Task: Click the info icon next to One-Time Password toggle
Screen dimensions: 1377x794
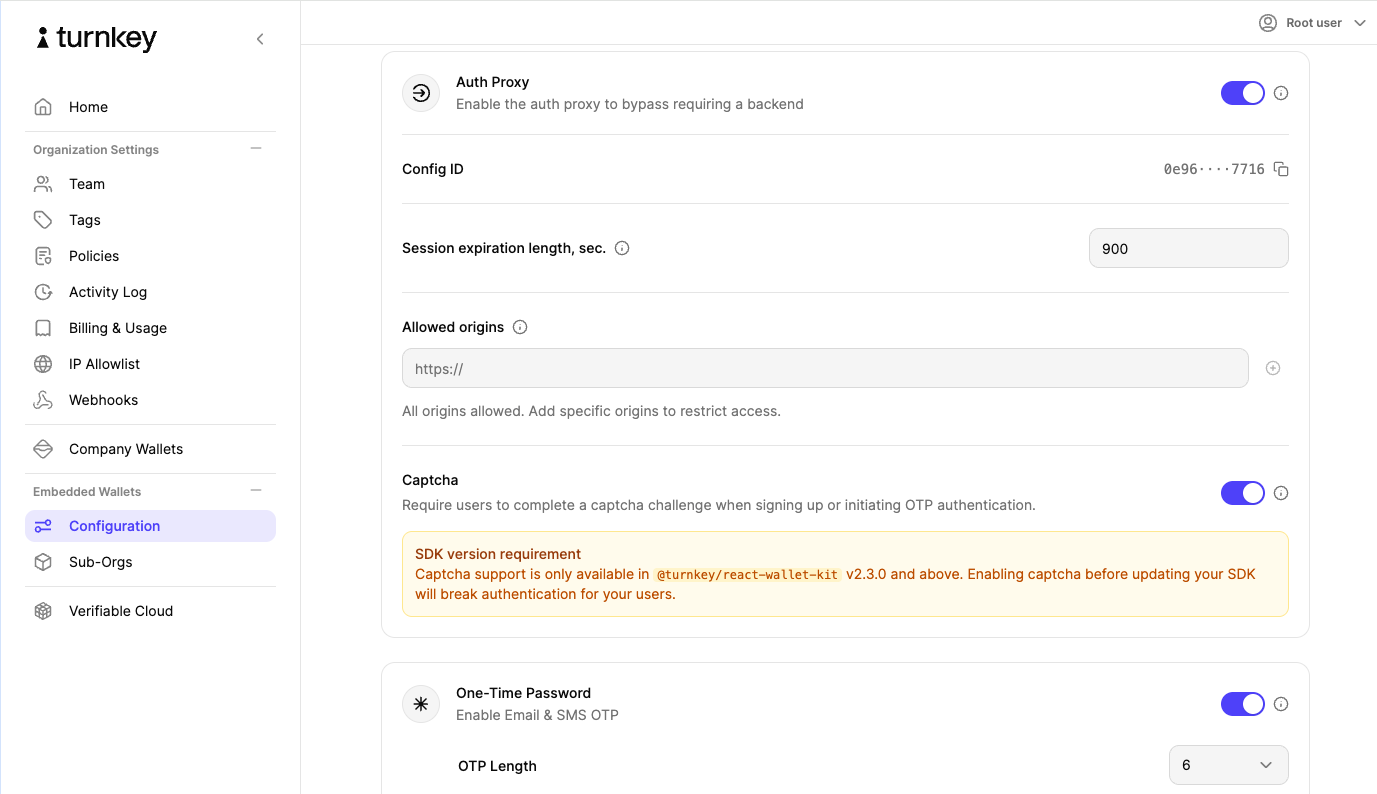Action: 1281,704
